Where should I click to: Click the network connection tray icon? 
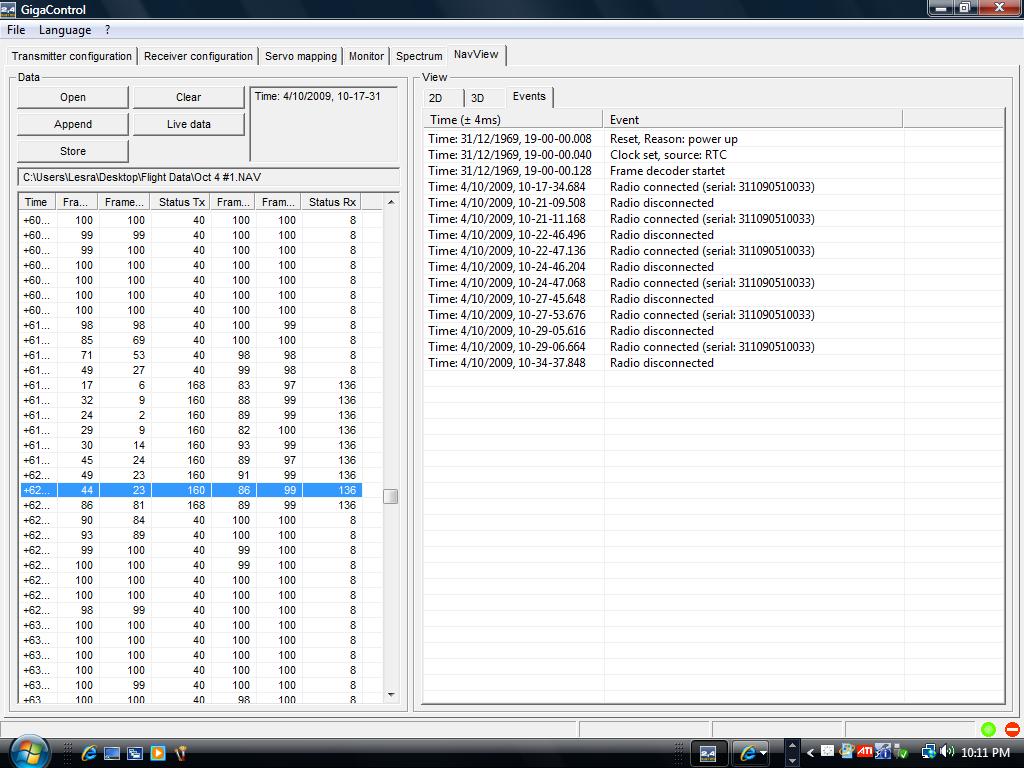928,752
